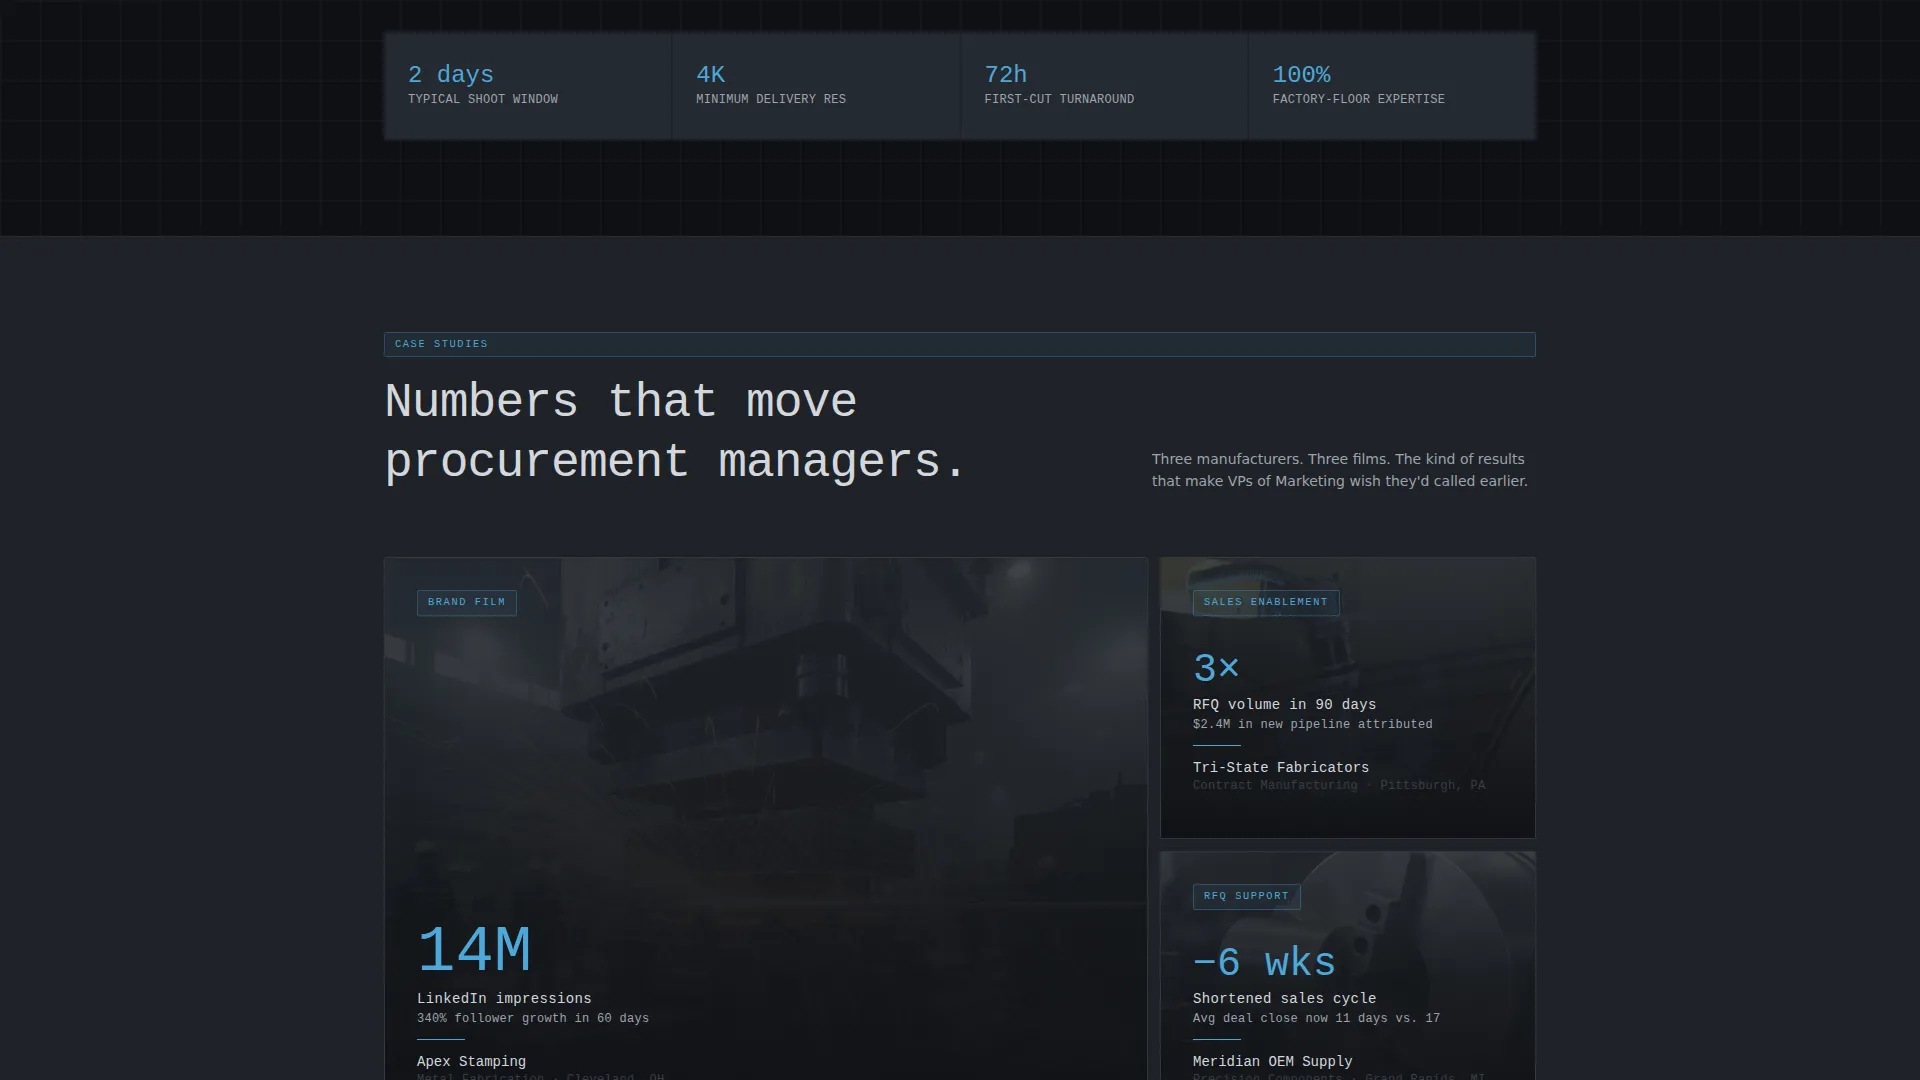Click the '4K' delivery resolution stat
Image resolution: width=1920 pixels, height=1080 pixels.
point(710,75)
